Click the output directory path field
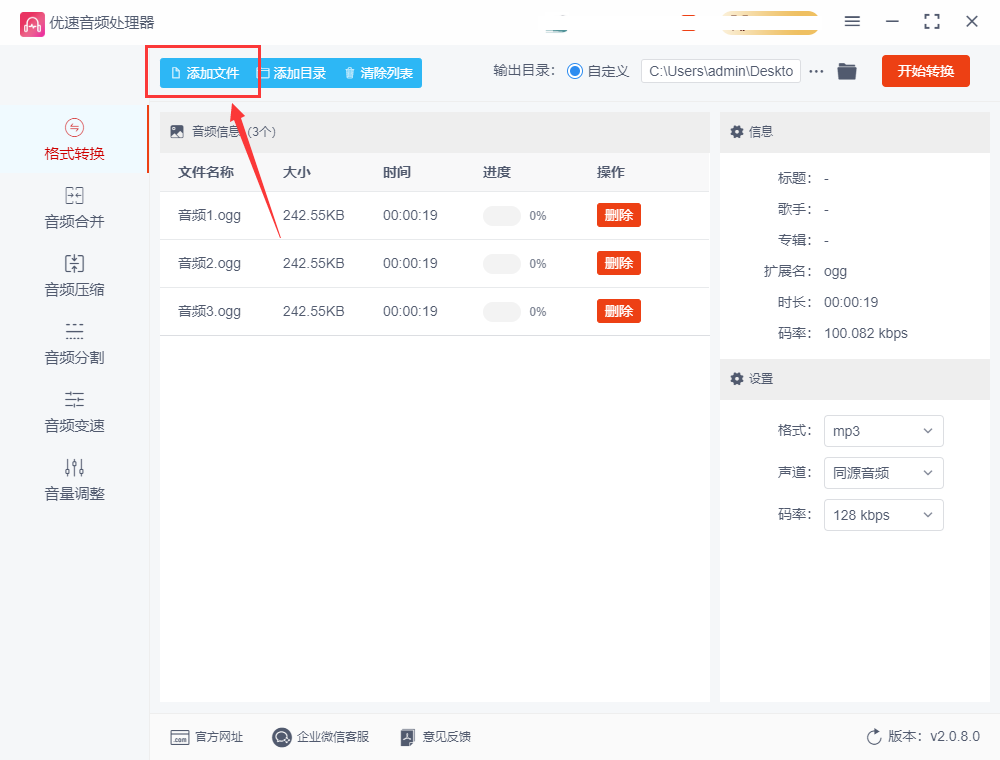Viewport: 1000px width, 760px height. (x=721, y=71)
